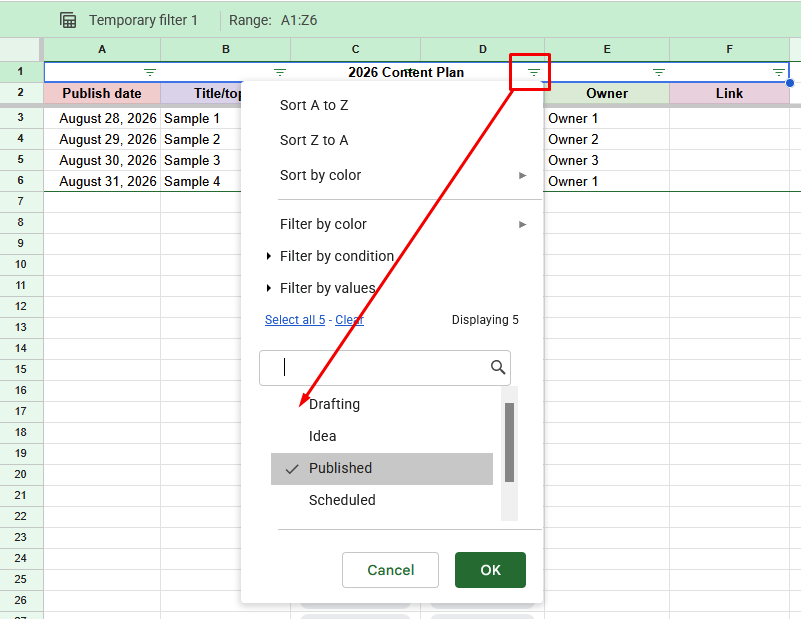The height and width of the screenshot is (619, 801).
Task: Select column B header
Action: click(x=226, y=50)
